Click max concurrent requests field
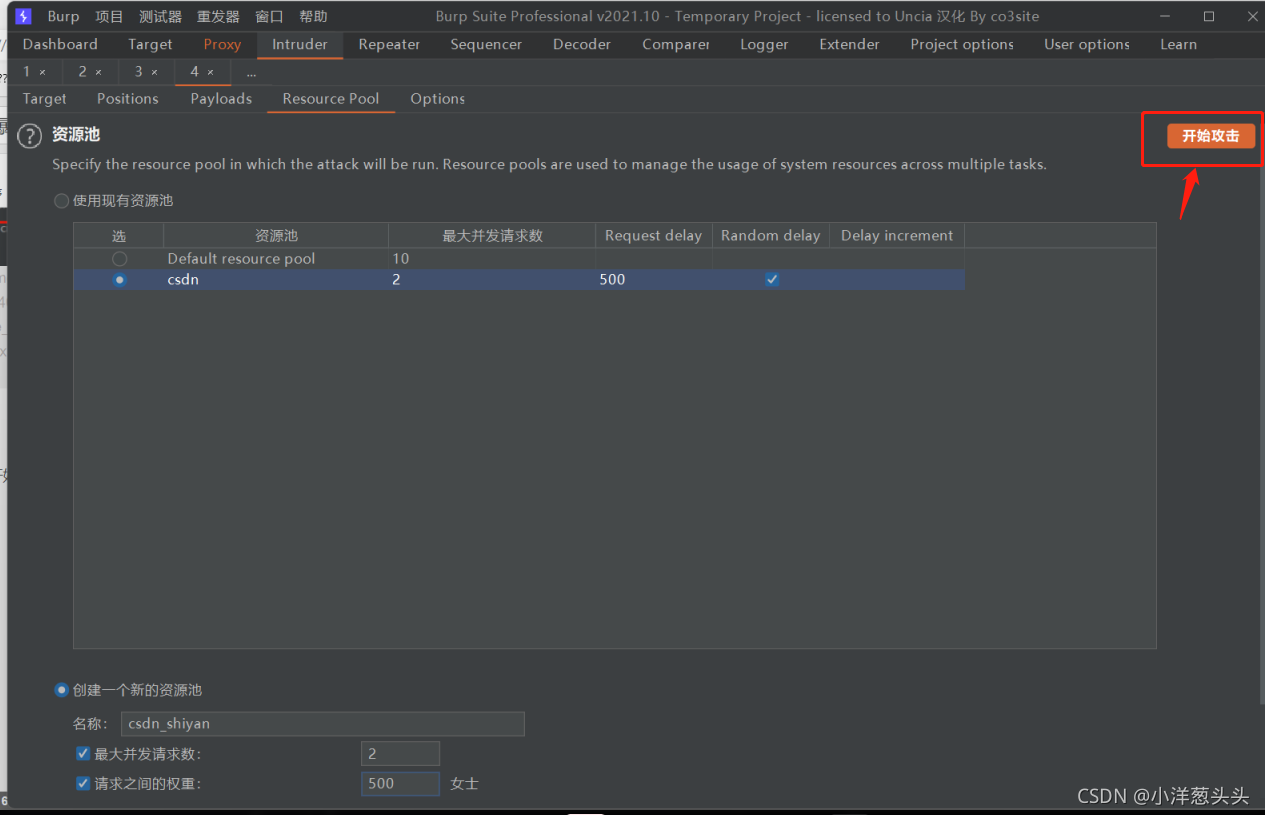1265x815 pixels. (400, 754)
